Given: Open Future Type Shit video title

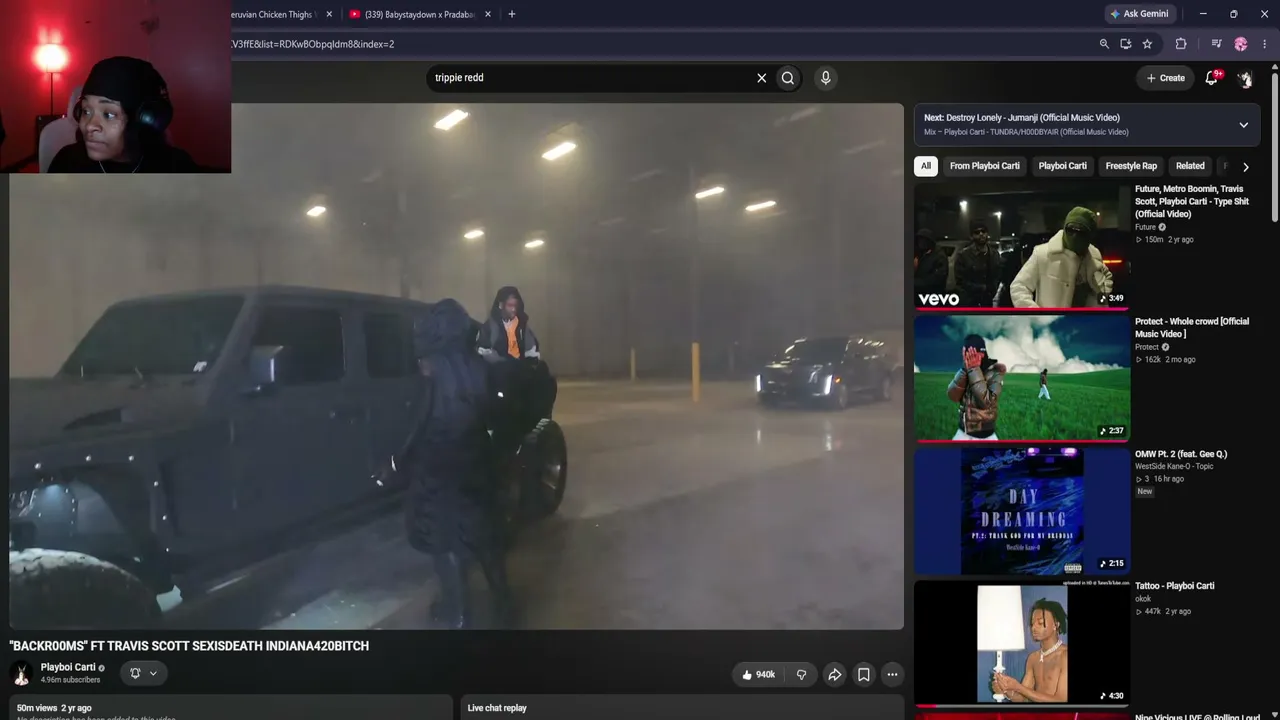Looking at the screenshot, I should [1192, 201].
